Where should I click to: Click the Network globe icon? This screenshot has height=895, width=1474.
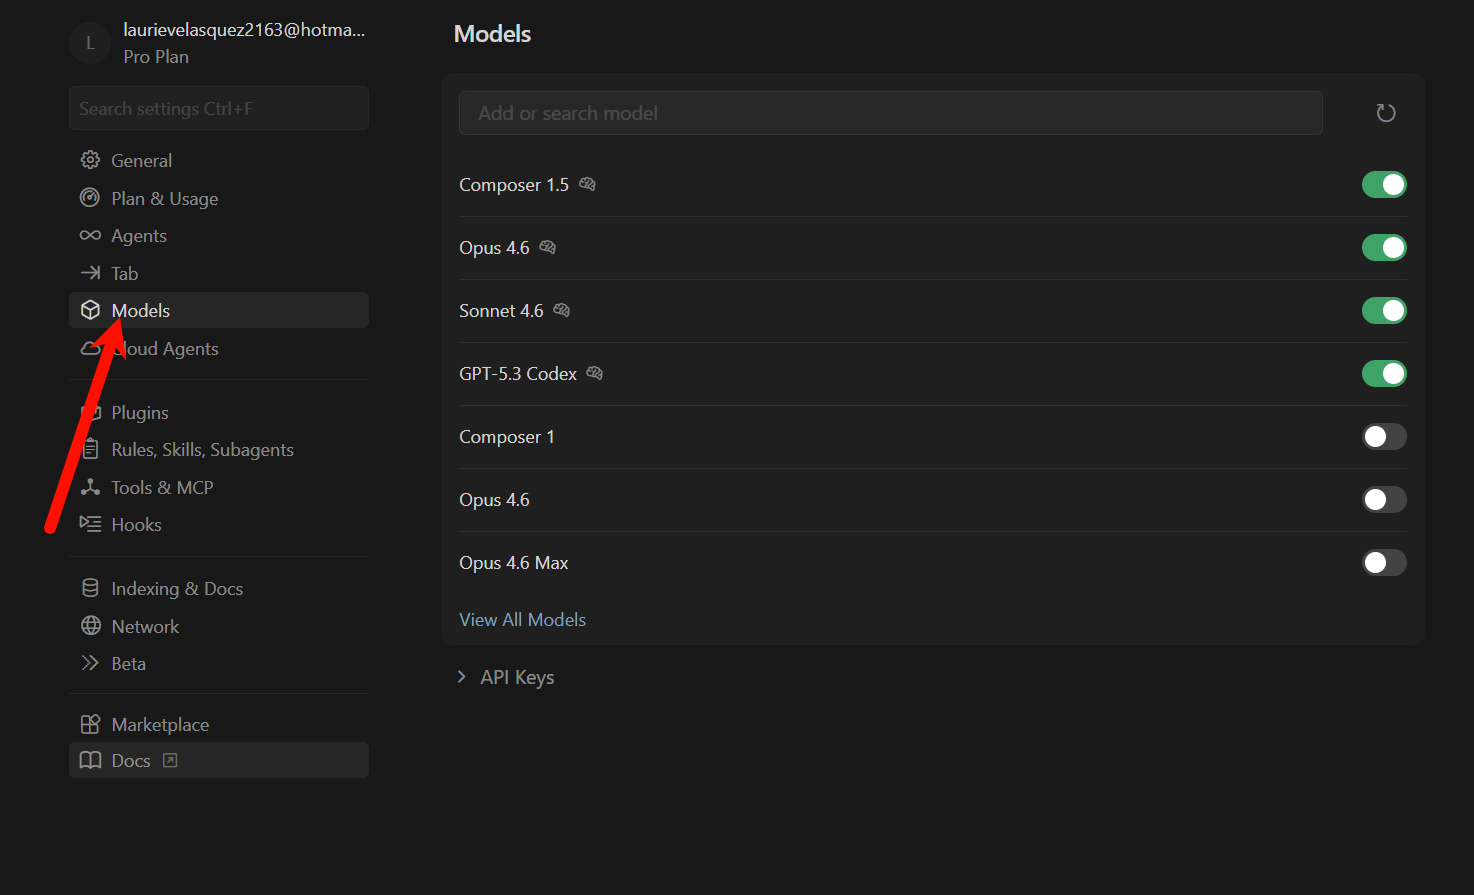[x=90, y=626]
